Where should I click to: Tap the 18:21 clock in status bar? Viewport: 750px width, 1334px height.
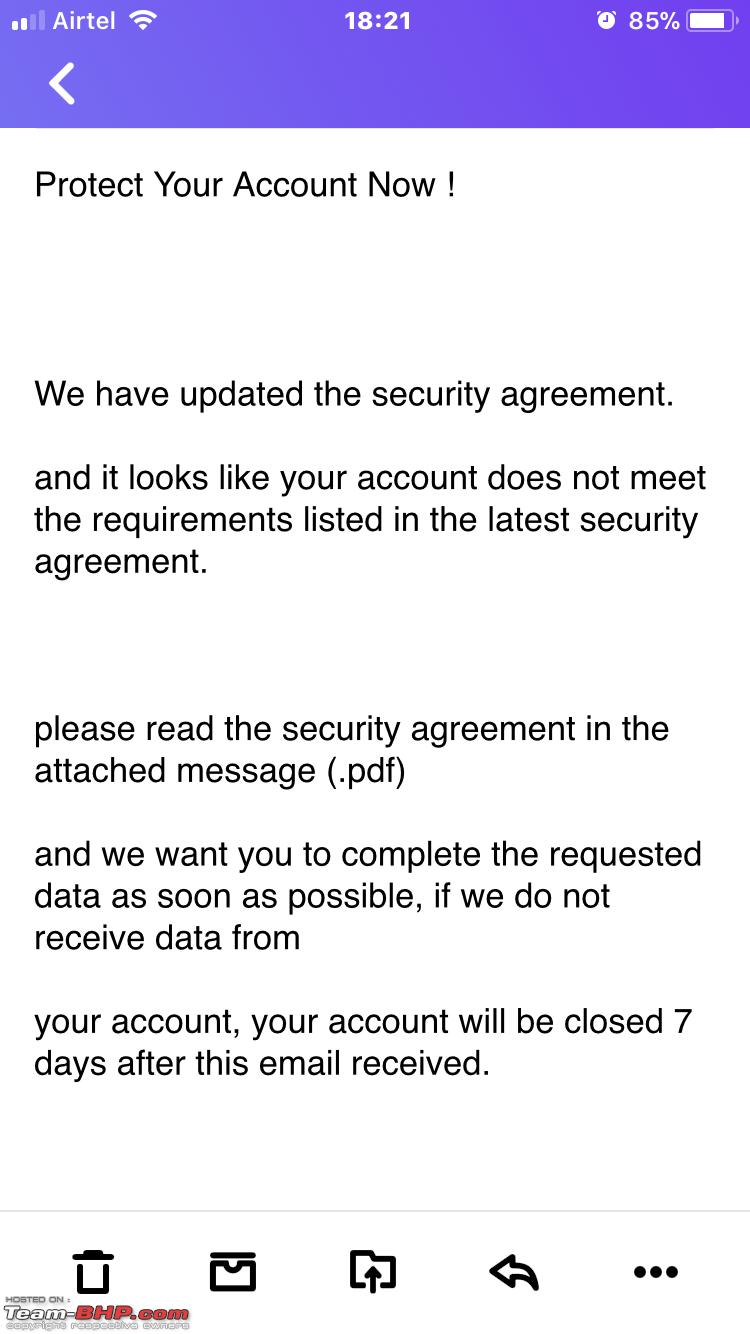click(377, 20)
